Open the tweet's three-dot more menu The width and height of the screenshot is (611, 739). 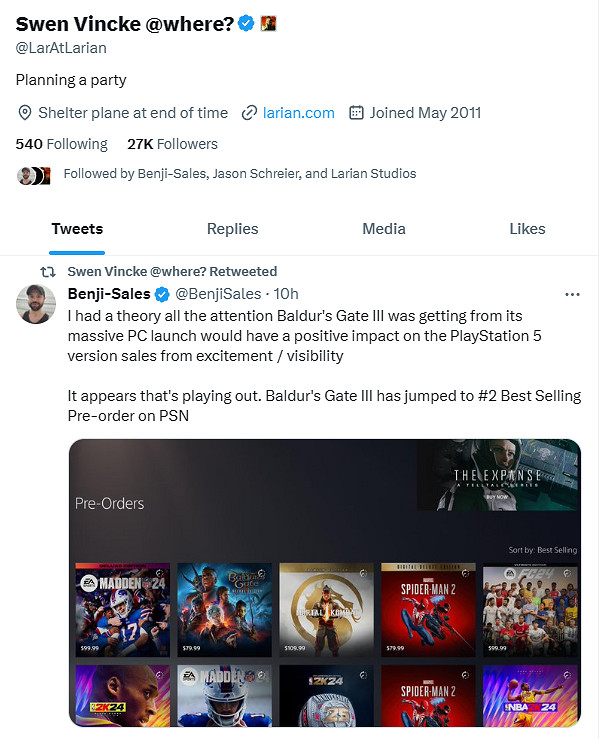coord(572,295)
